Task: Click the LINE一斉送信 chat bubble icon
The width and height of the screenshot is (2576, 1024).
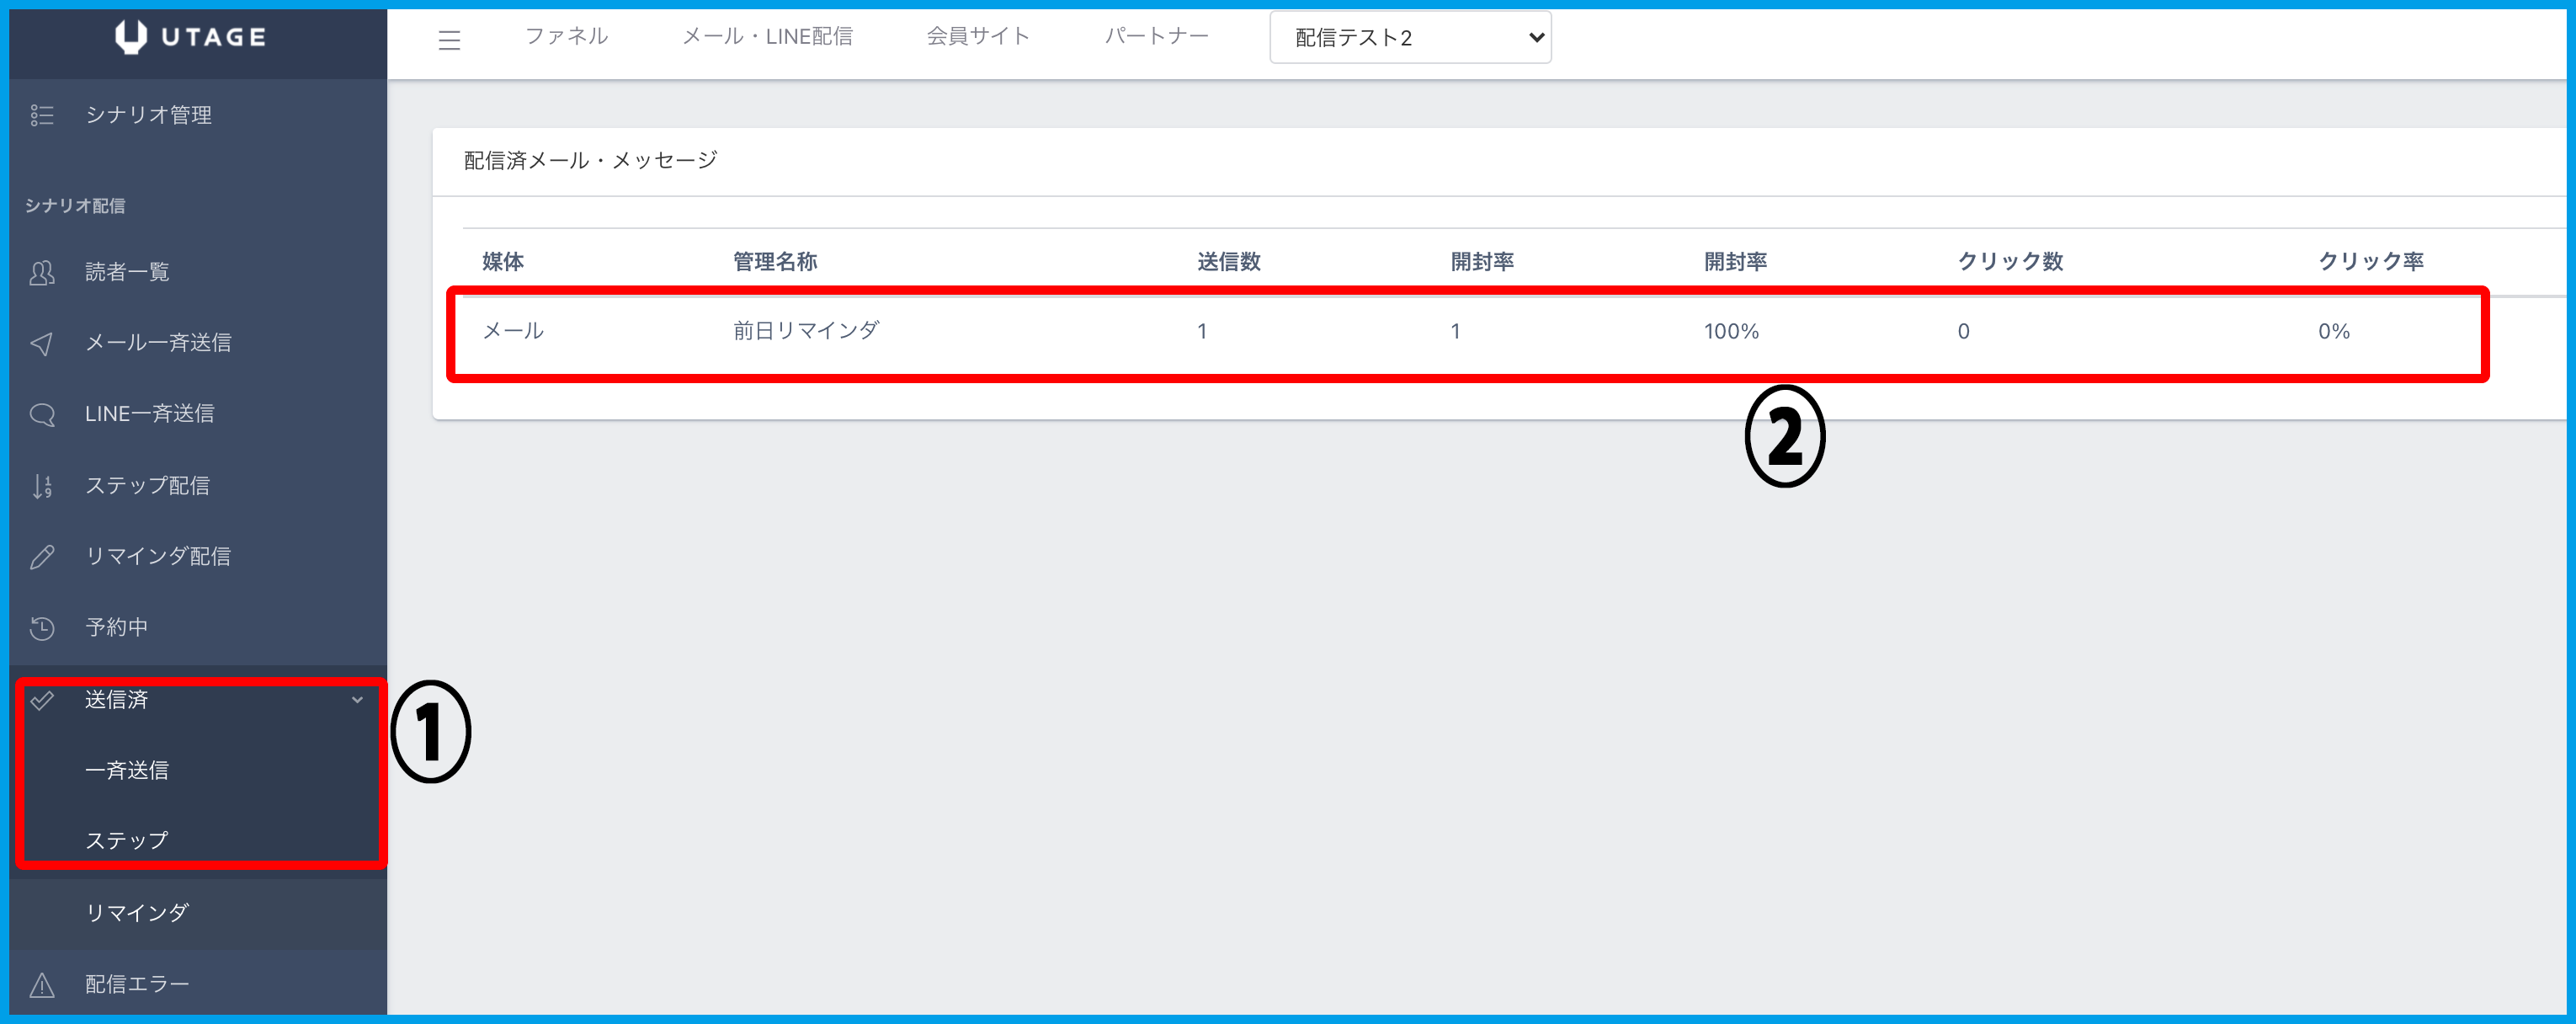Action: [x=42, y=414]
